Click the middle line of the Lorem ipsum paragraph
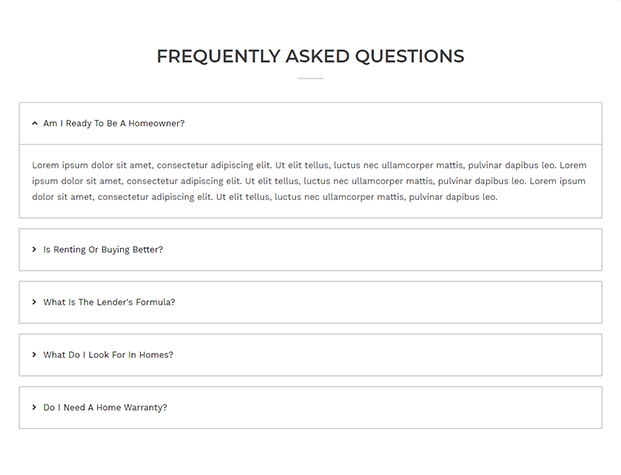621x475 pixels. (309, 181)
